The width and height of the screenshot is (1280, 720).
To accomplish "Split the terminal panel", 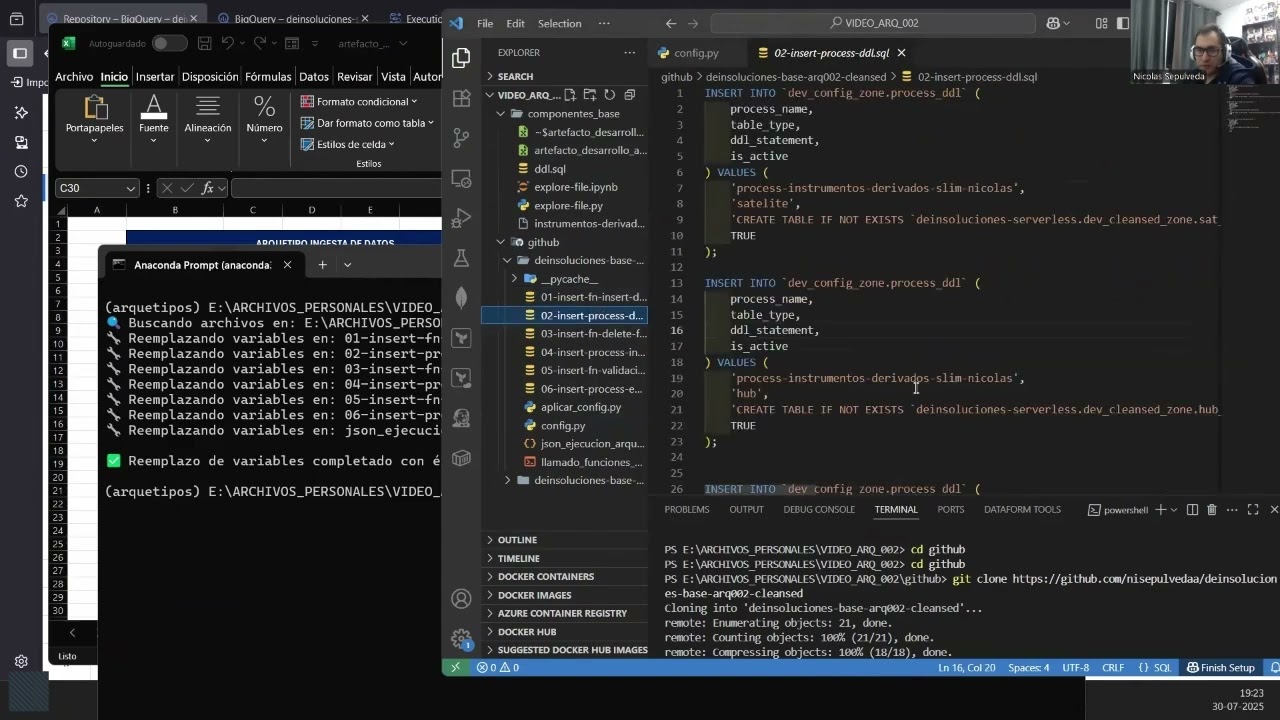I will [1192, 510].
